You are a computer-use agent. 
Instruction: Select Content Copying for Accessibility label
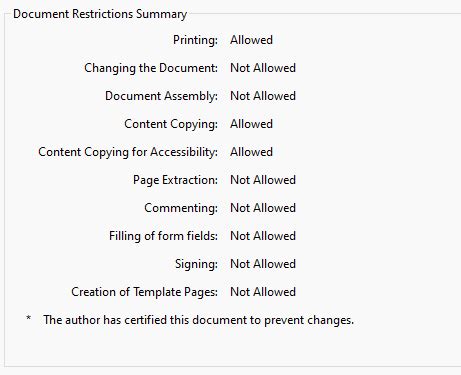[128, 152]
